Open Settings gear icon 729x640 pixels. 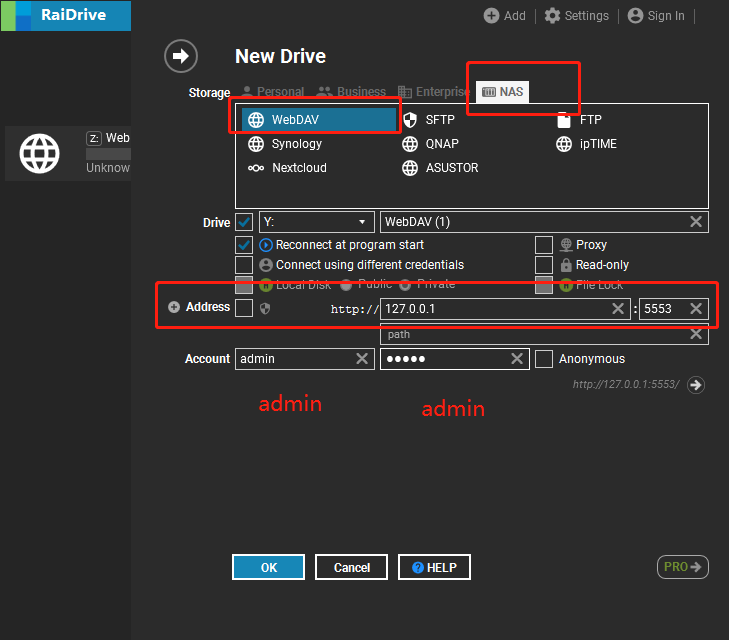tap(552, 16)
